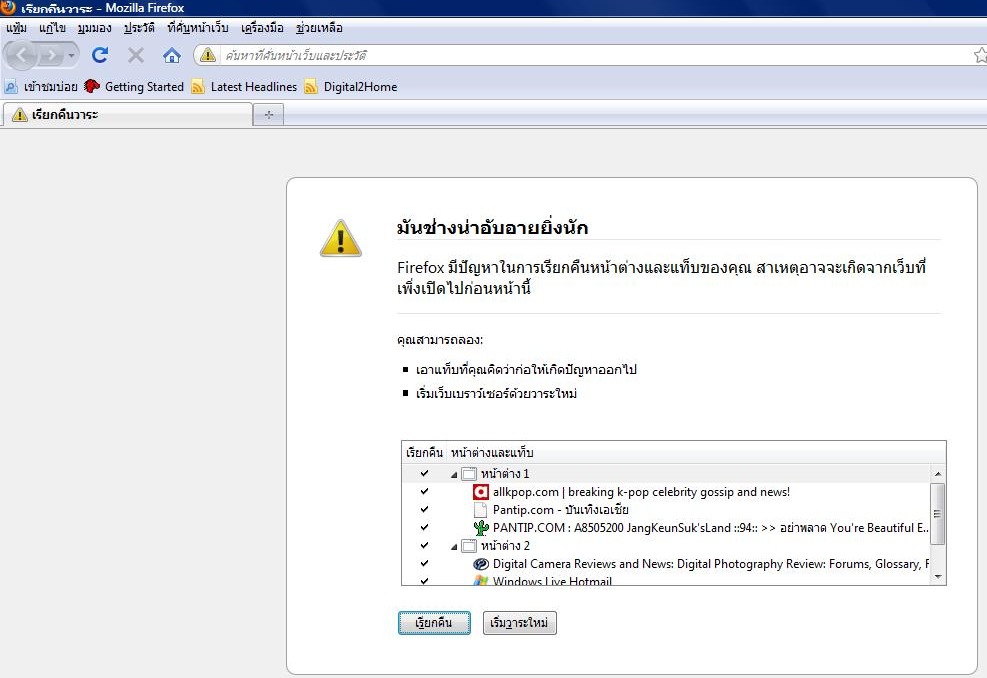987x678 pixels.
Task: Open the เครื่องมือ menu
Action: tap(262, 28)
